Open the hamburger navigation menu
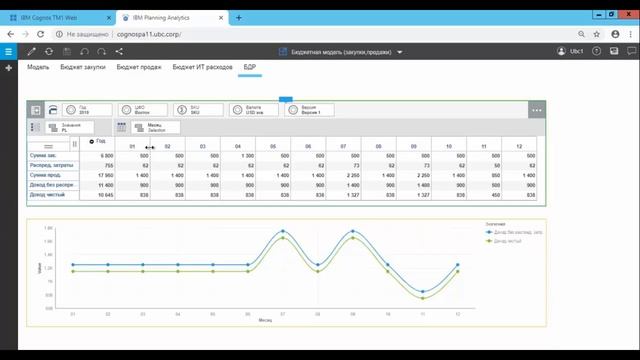This screenshot has width=640, height=360. click(x=9, y=51)
